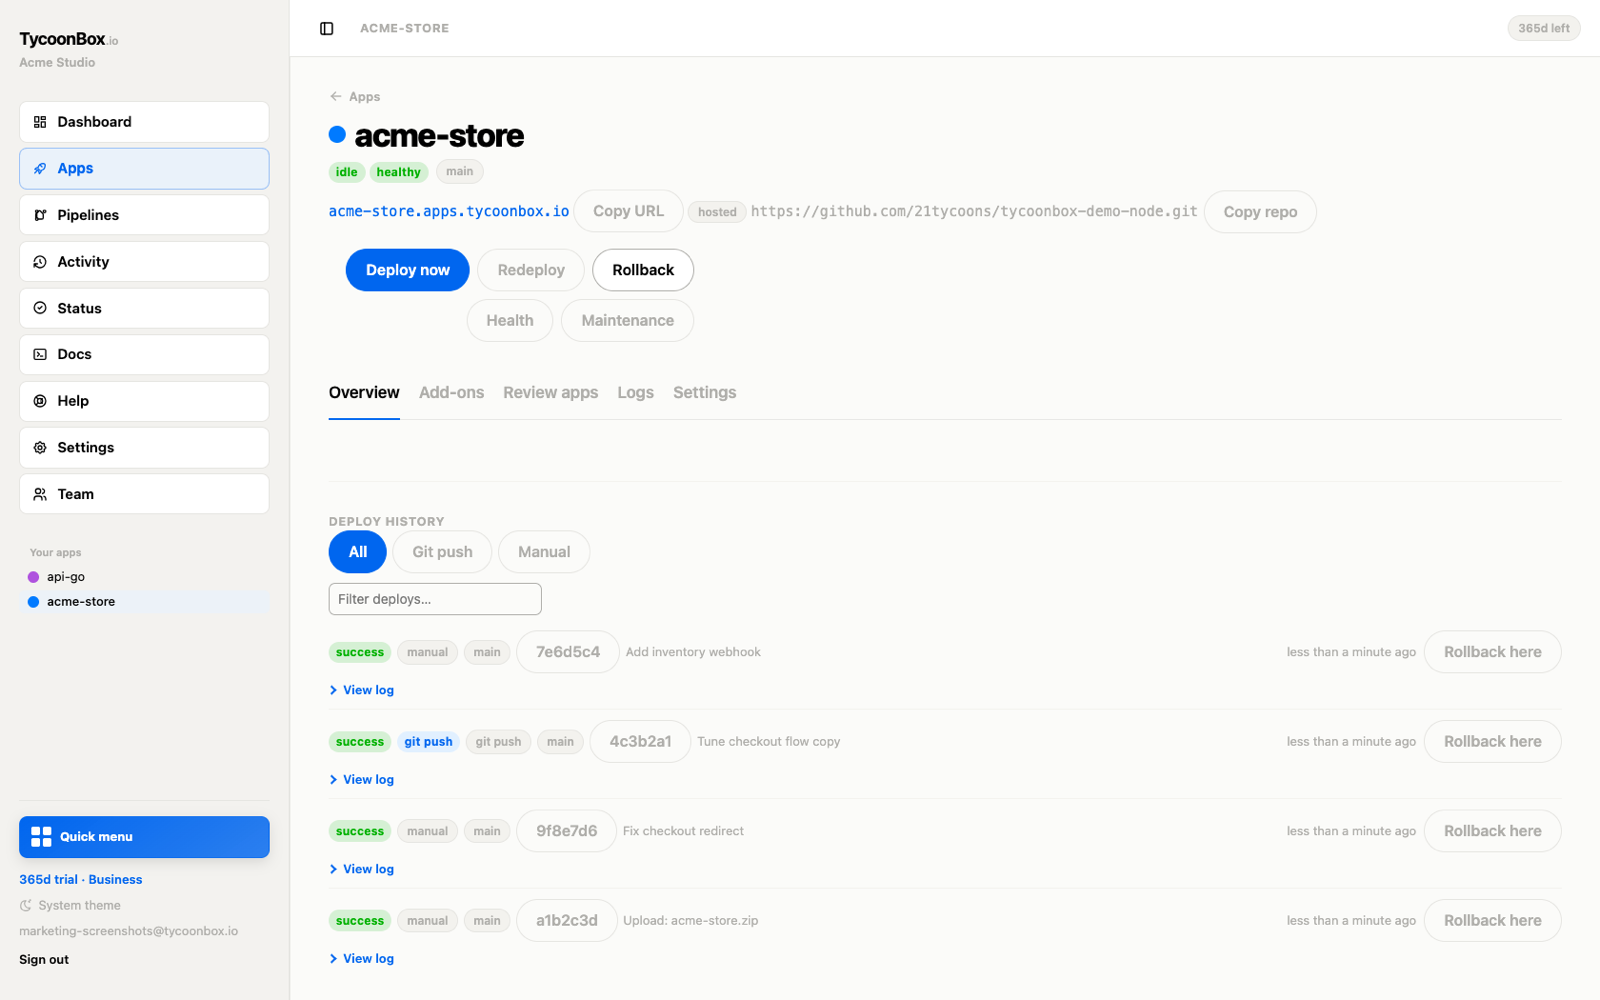Click the Quick menu grid icon
The image size is (1600, 1000).
click(41, 837)
